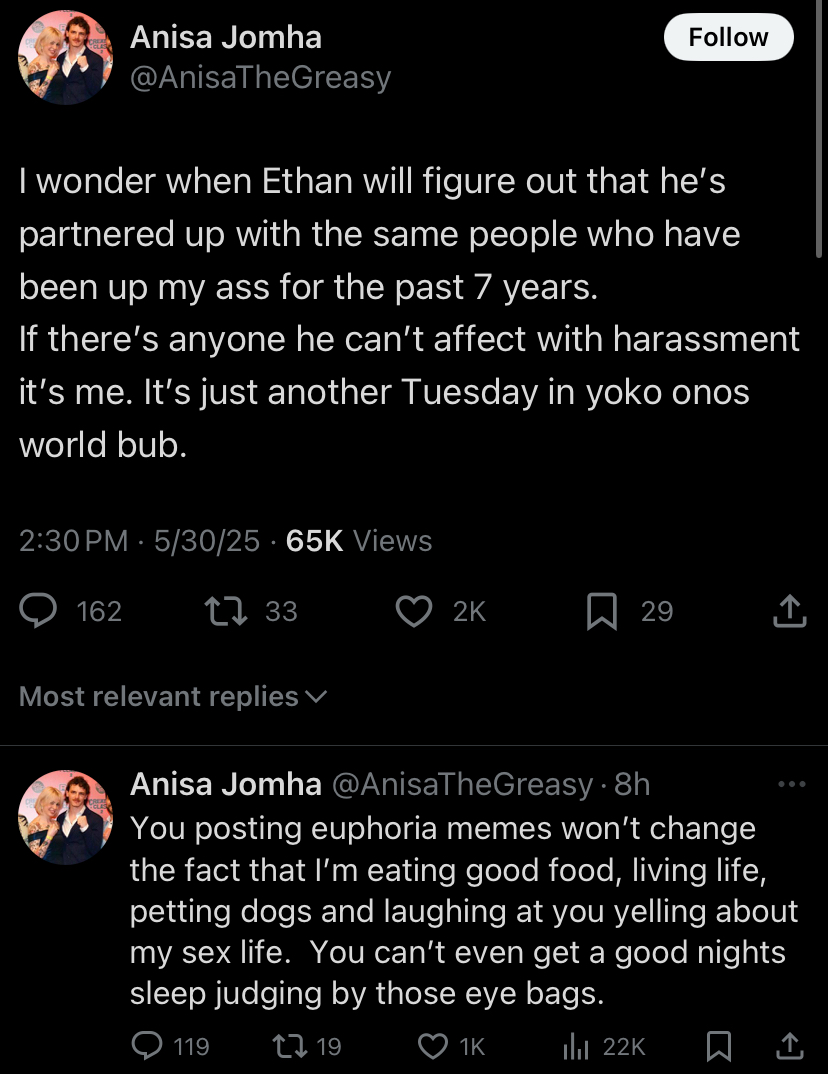Open the reply's profile picture avatar

(x=65, y=817)
